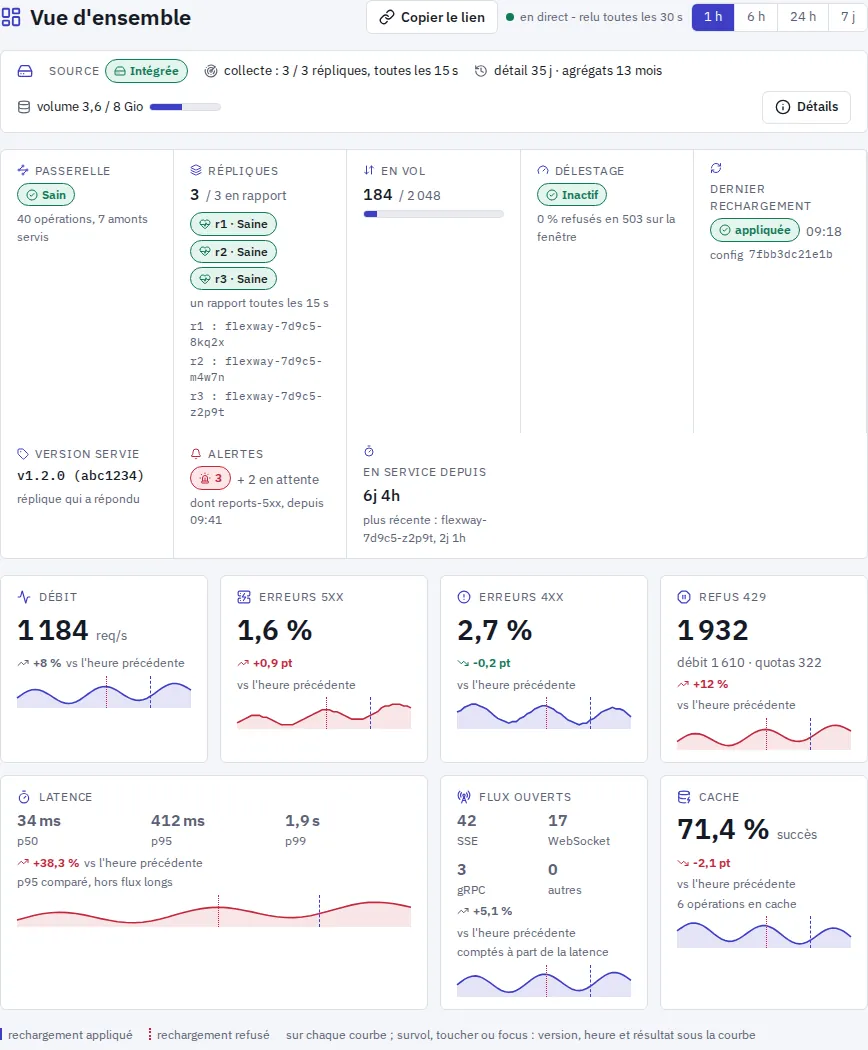The height and width of the screenshot is (1050, 868).
Task: Click the ERREURS 4XX warning circle icon
Action: [x=463, y=597]
